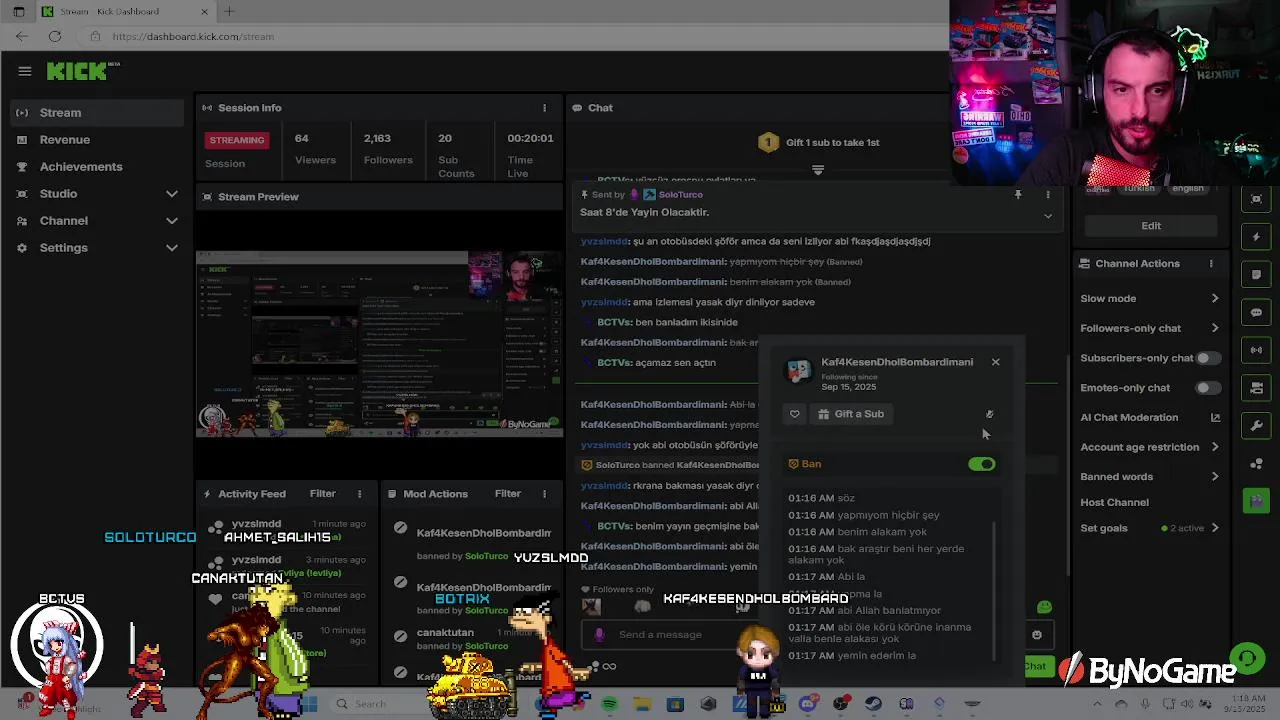Screen dimensions: 1280x720
Task: Click the wrench tools icon in right sidebar
Action: pos(1257,426)
